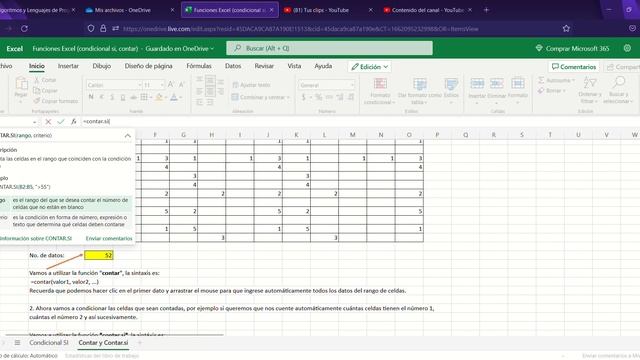The height and width of the screenshot is (360, 640).
Task: Toggle underline S formatting
Action: [112, 97]
